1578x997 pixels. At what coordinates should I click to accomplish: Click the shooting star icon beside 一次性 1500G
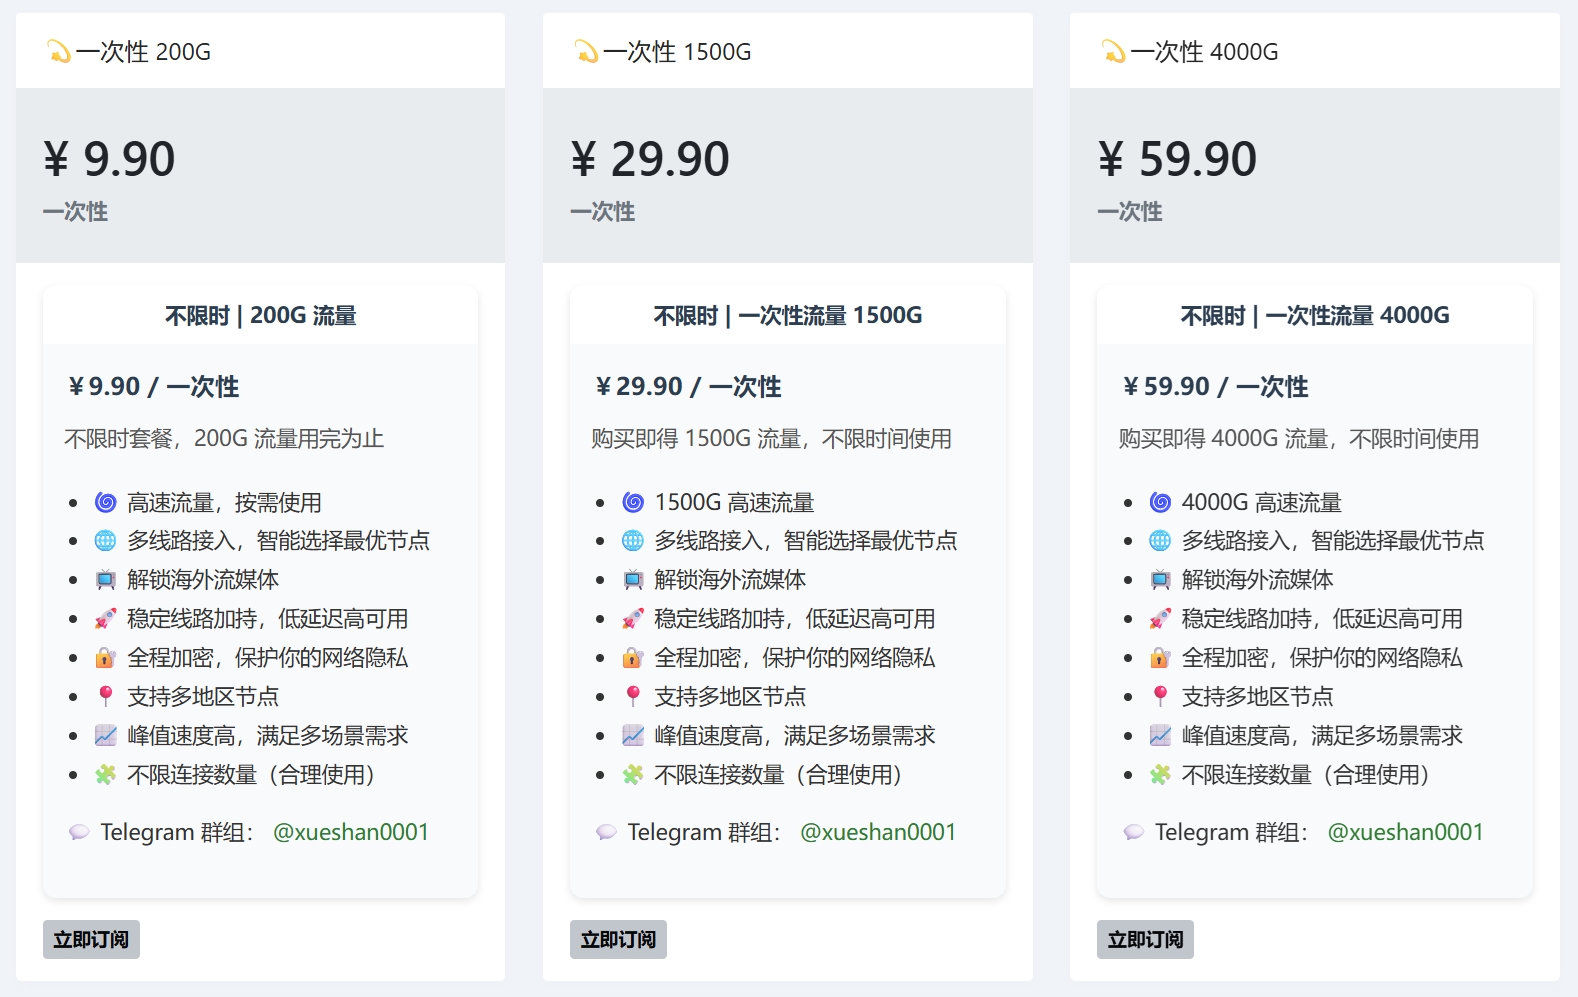(x=586, y=51)
